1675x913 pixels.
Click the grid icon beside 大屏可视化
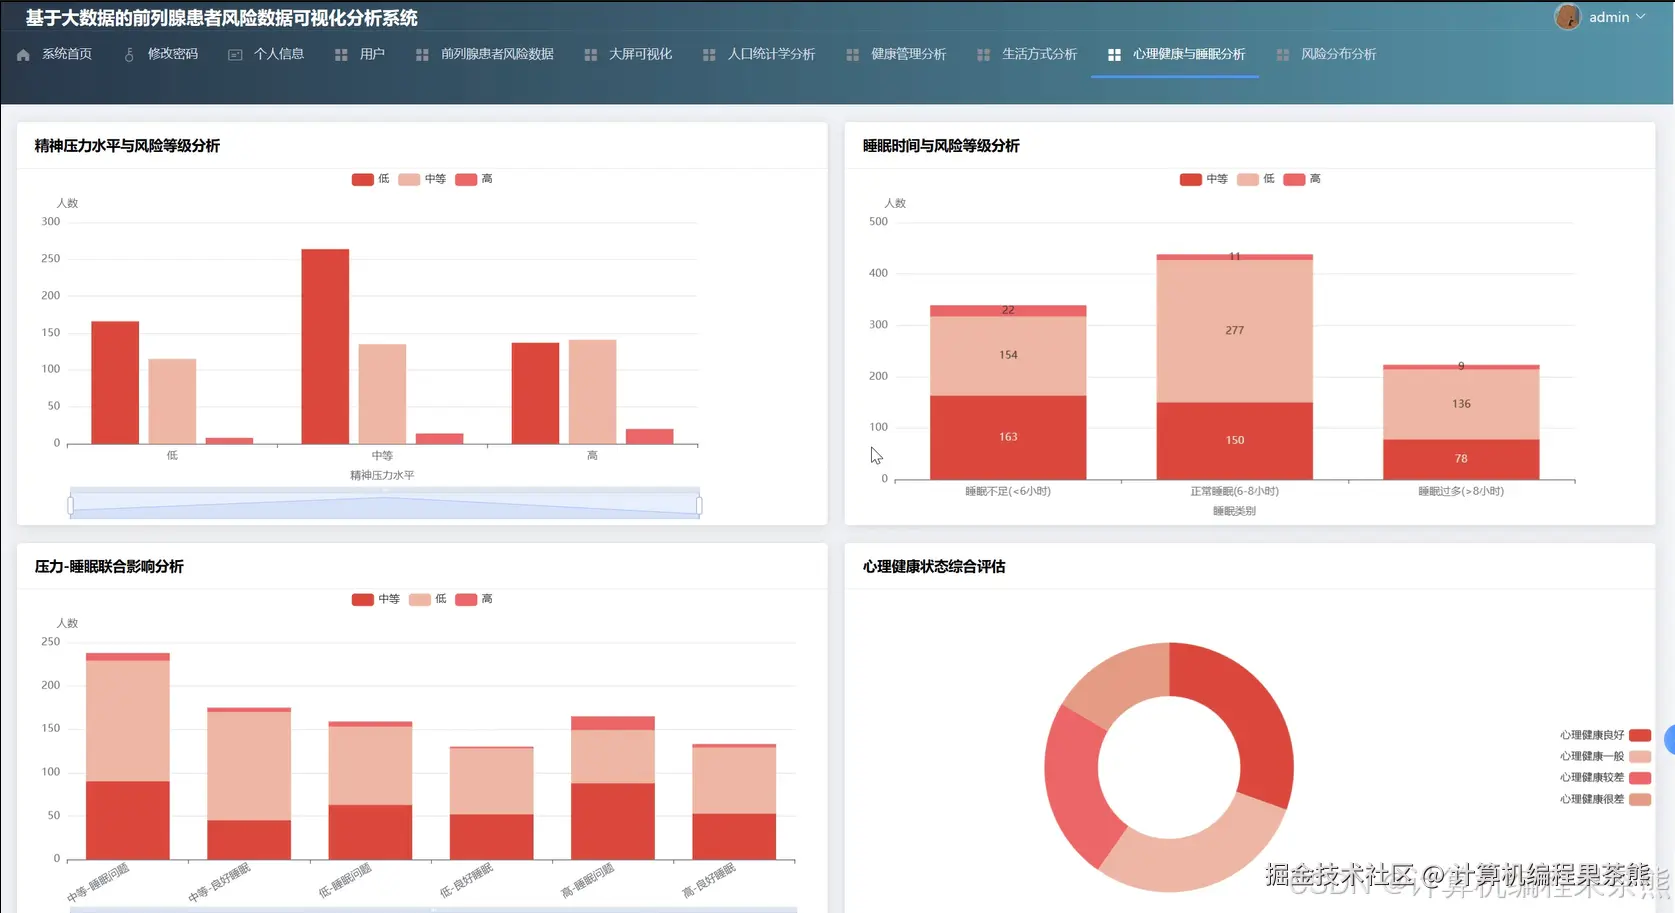click(x=590, y=55)
